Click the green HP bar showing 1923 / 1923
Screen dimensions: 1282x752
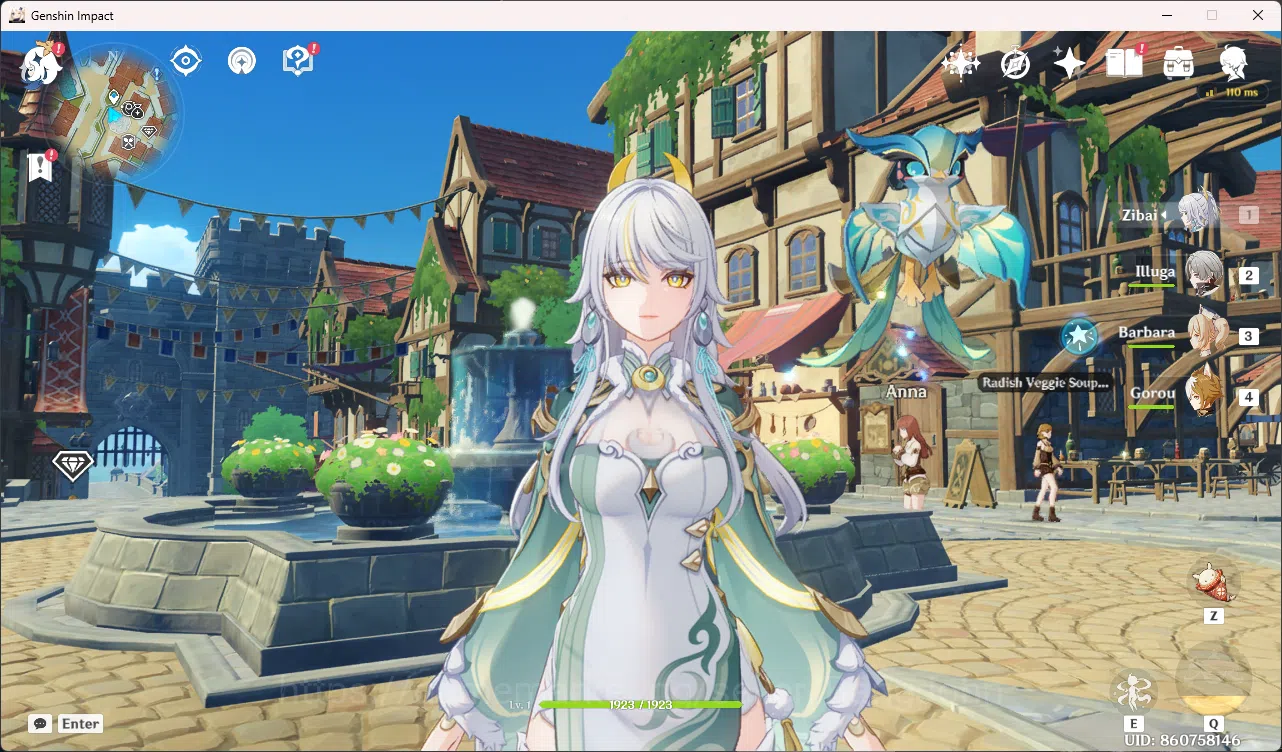click(640, 705)
